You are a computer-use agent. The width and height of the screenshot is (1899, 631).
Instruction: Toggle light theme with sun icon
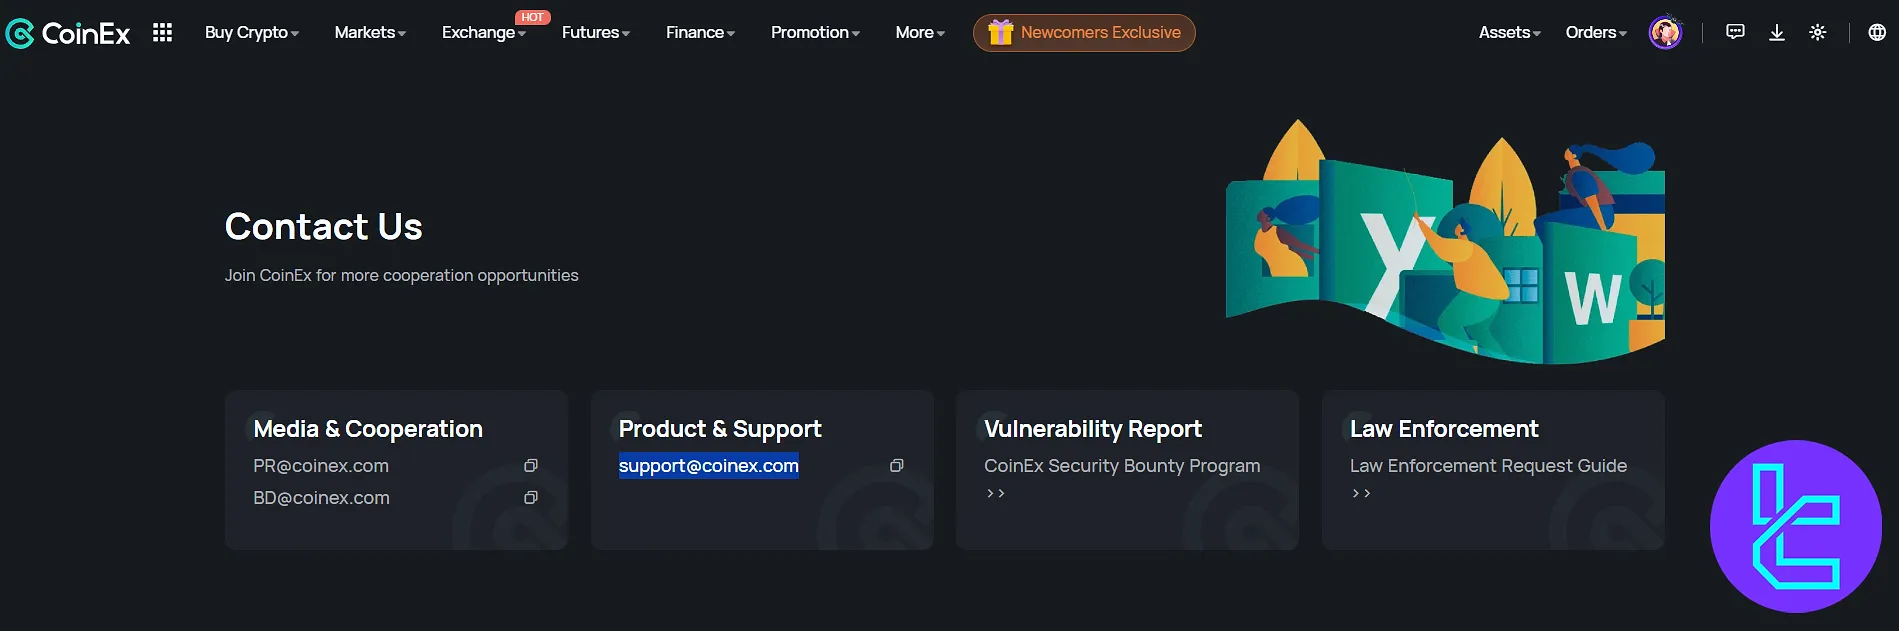[x=1818, y=33]
